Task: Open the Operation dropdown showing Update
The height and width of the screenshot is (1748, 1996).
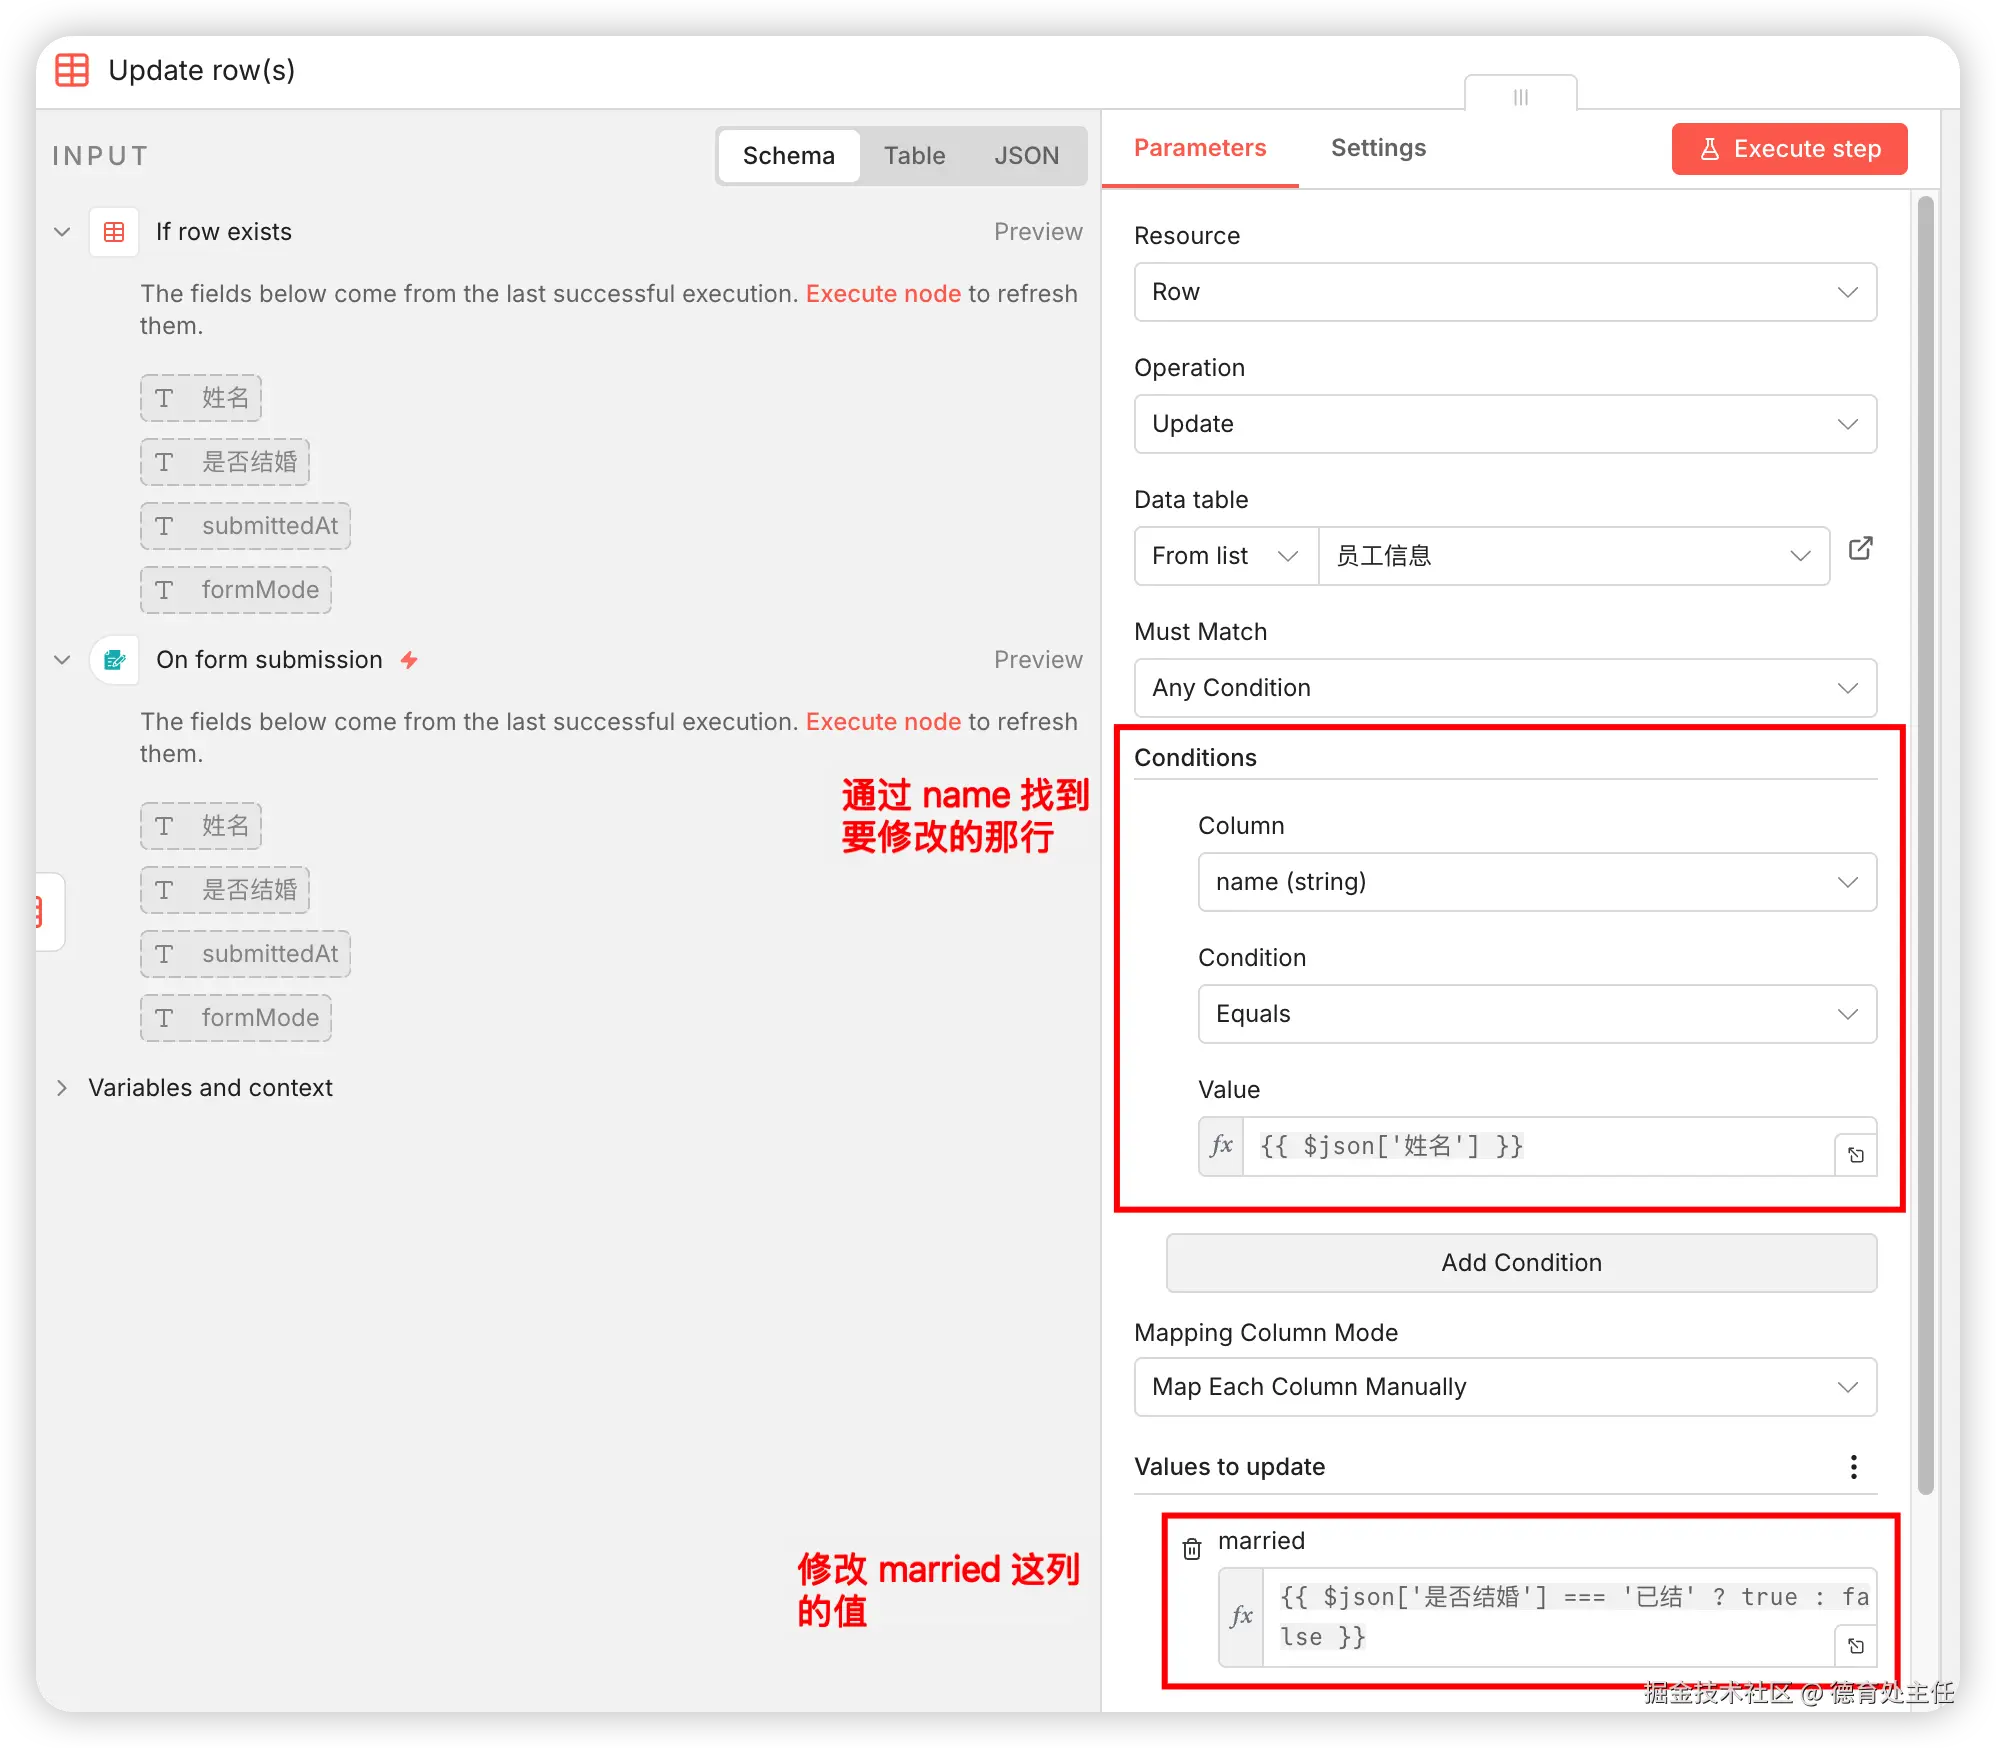Action: 1504,424
